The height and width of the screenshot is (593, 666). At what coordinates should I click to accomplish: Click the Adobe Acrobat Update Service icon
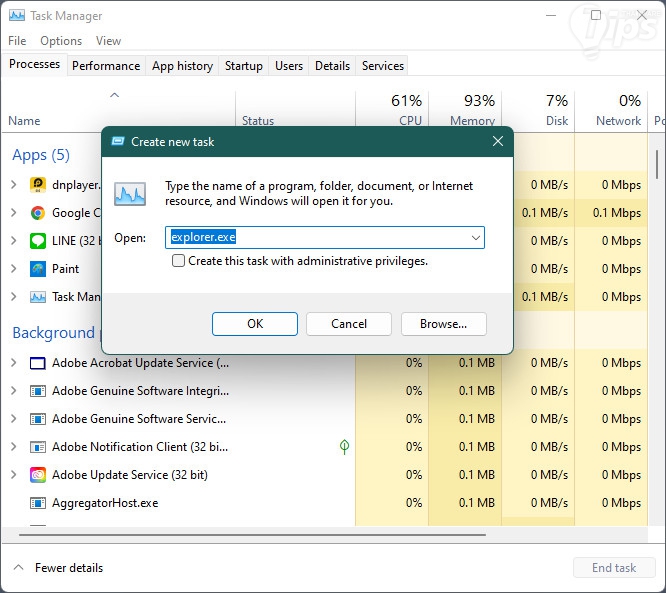(x=38, y=363)
